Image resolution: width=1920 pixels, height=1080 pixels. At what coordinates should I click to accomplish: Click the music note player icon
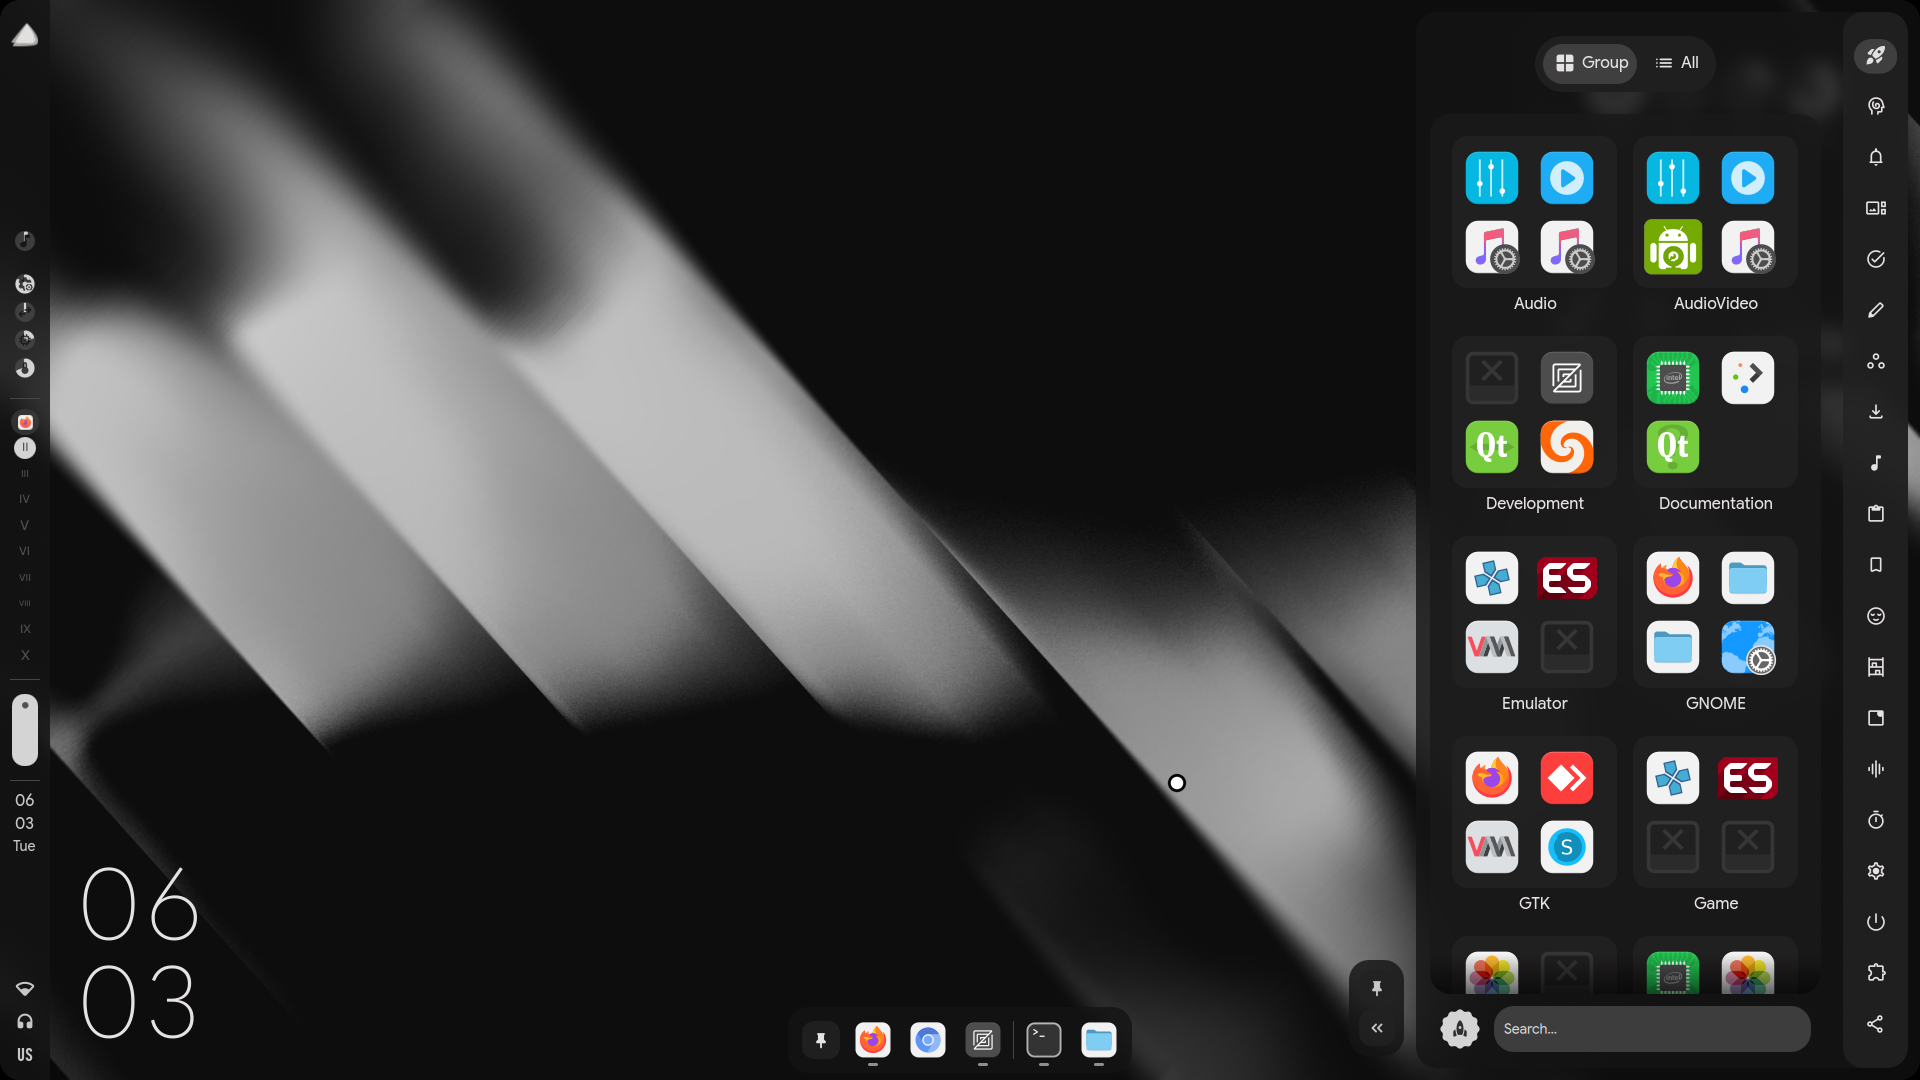pos(1876,463)
